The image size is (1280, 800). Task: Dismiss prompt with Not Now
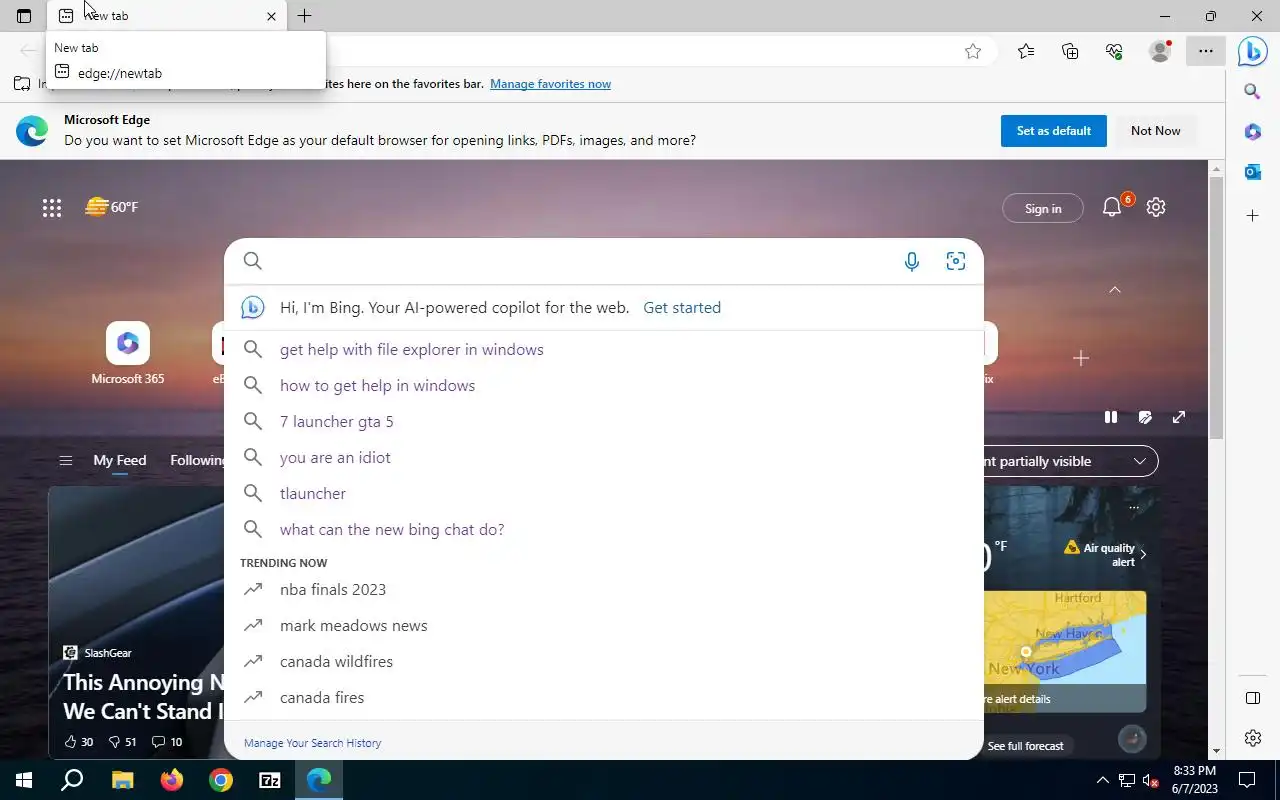click(1155, 131)
